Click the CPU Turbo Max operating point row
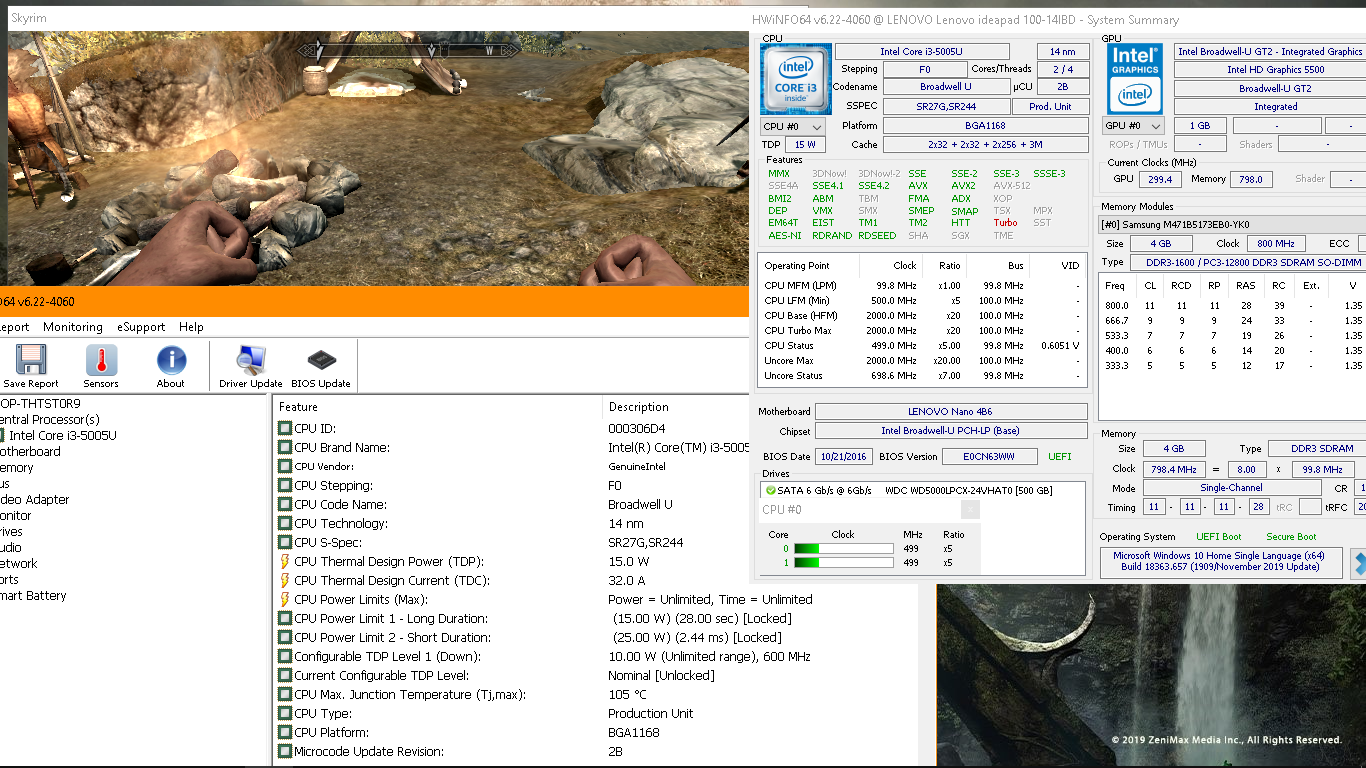Image resolution: width=1366 pixels, height=768 pixels. 922,331
